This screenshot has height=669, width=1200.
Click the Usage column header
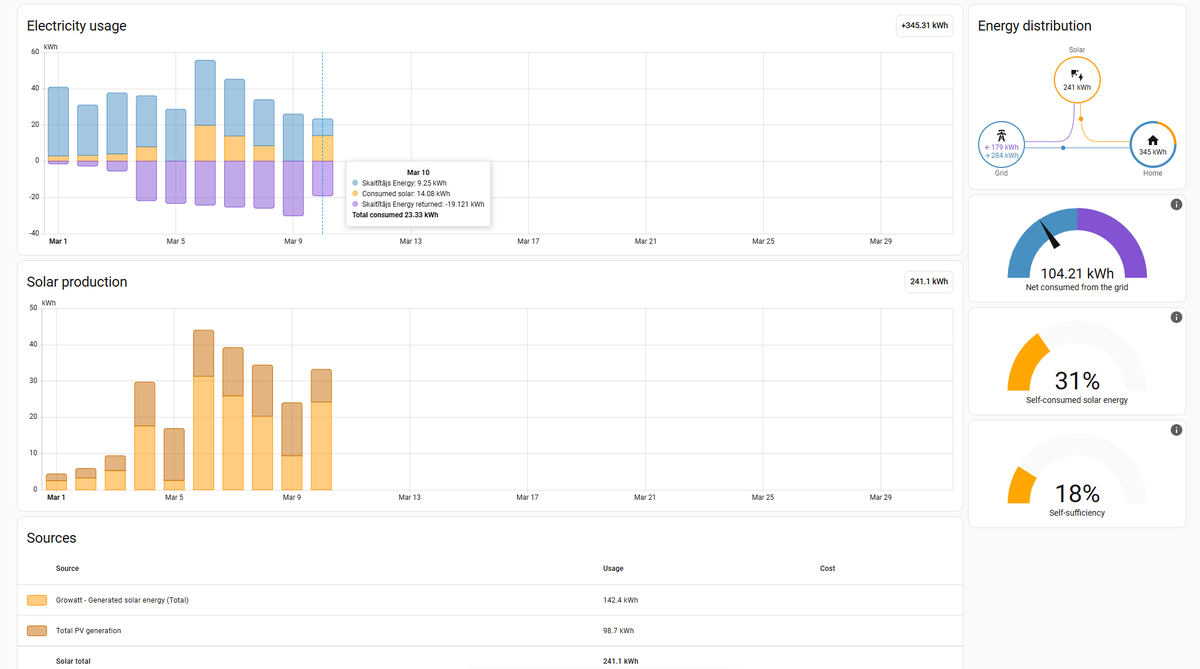613,568
